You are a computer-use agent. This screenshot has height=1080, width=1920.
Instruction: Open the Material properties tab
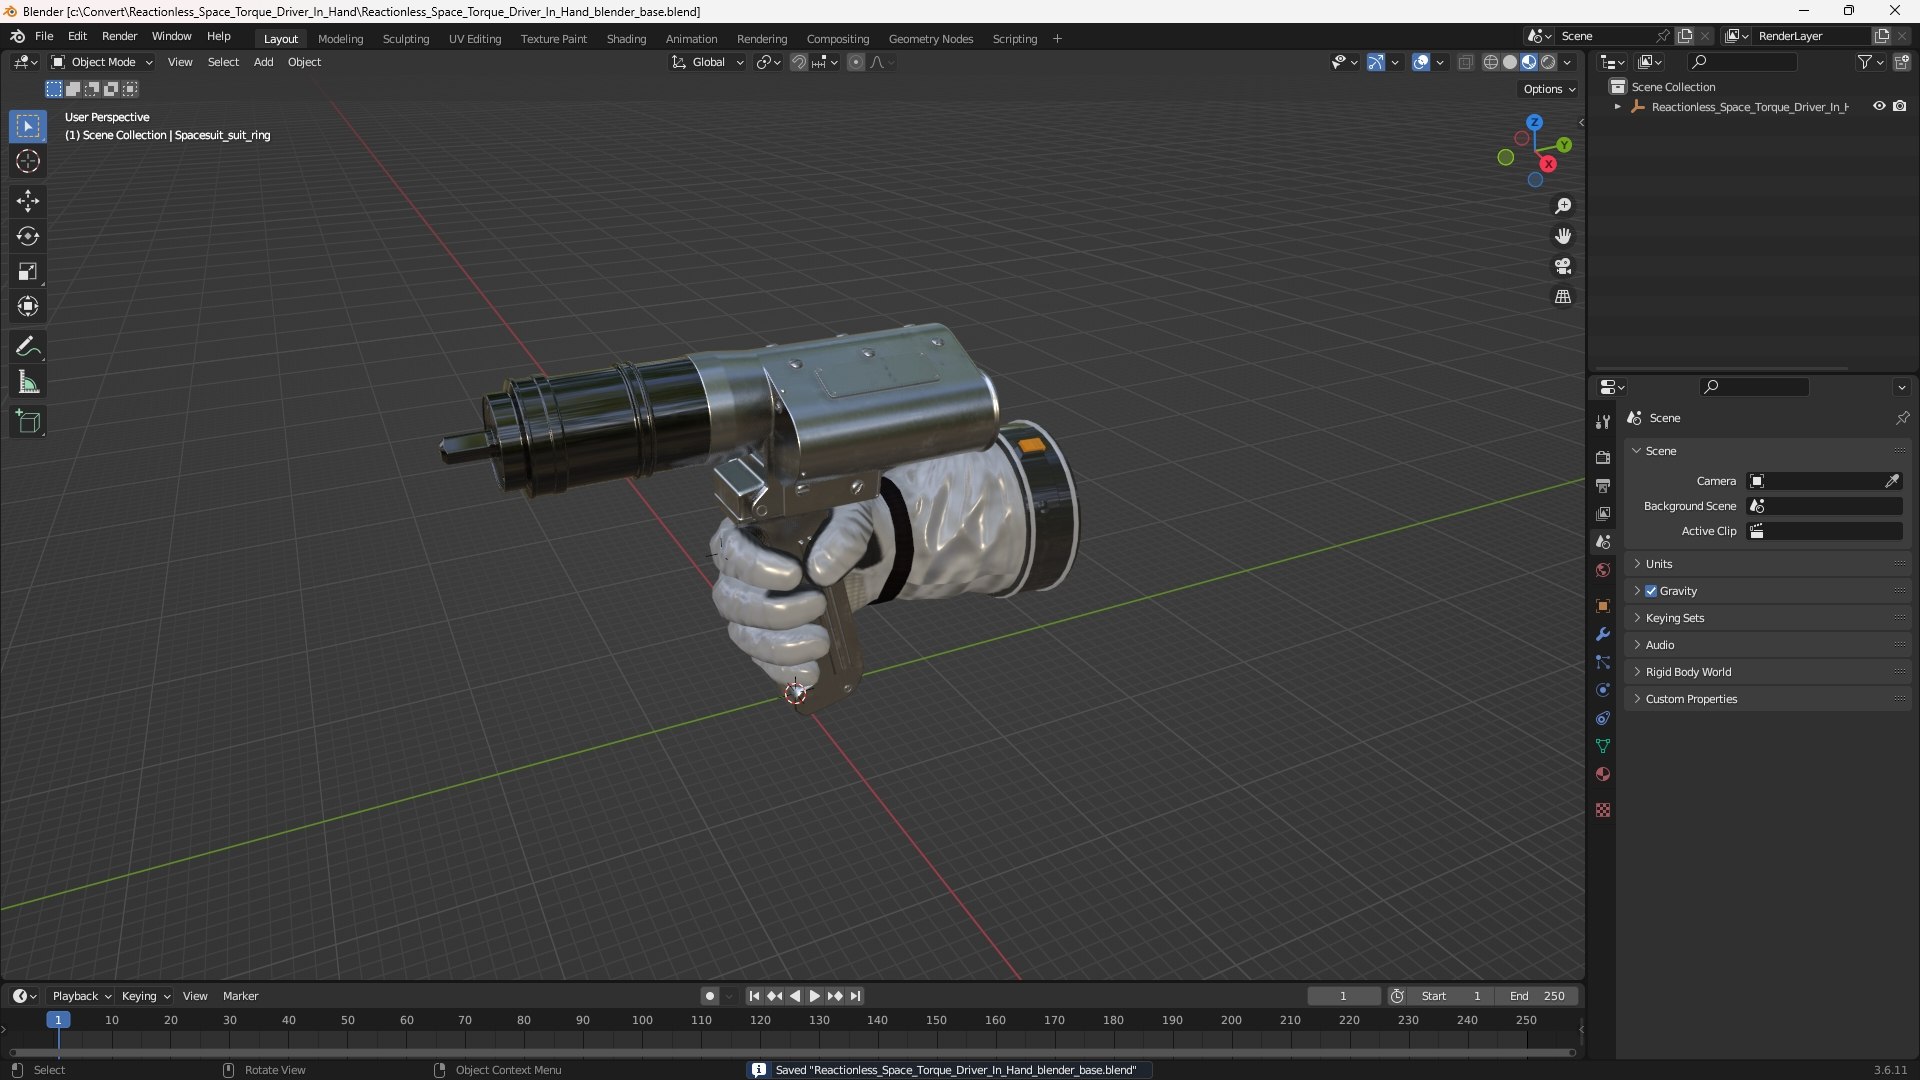click(x=1603, y=774)
